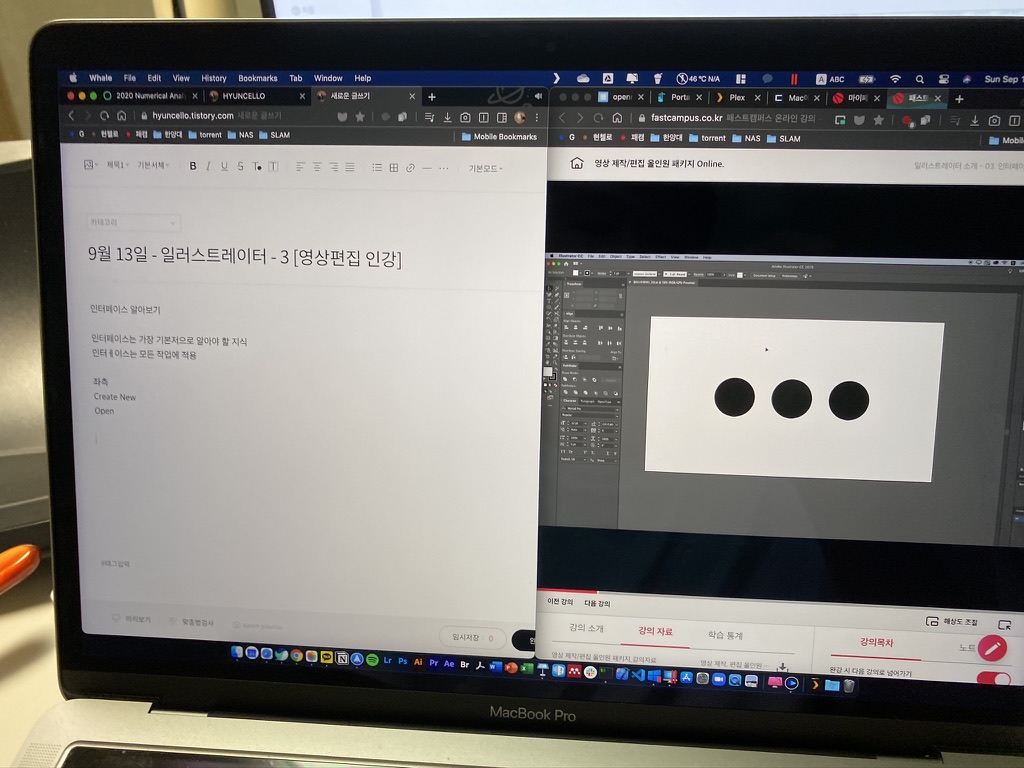1024x768 pixels.
Task: Open the 카테고리 category dropdown
Action: pos(133,223)
